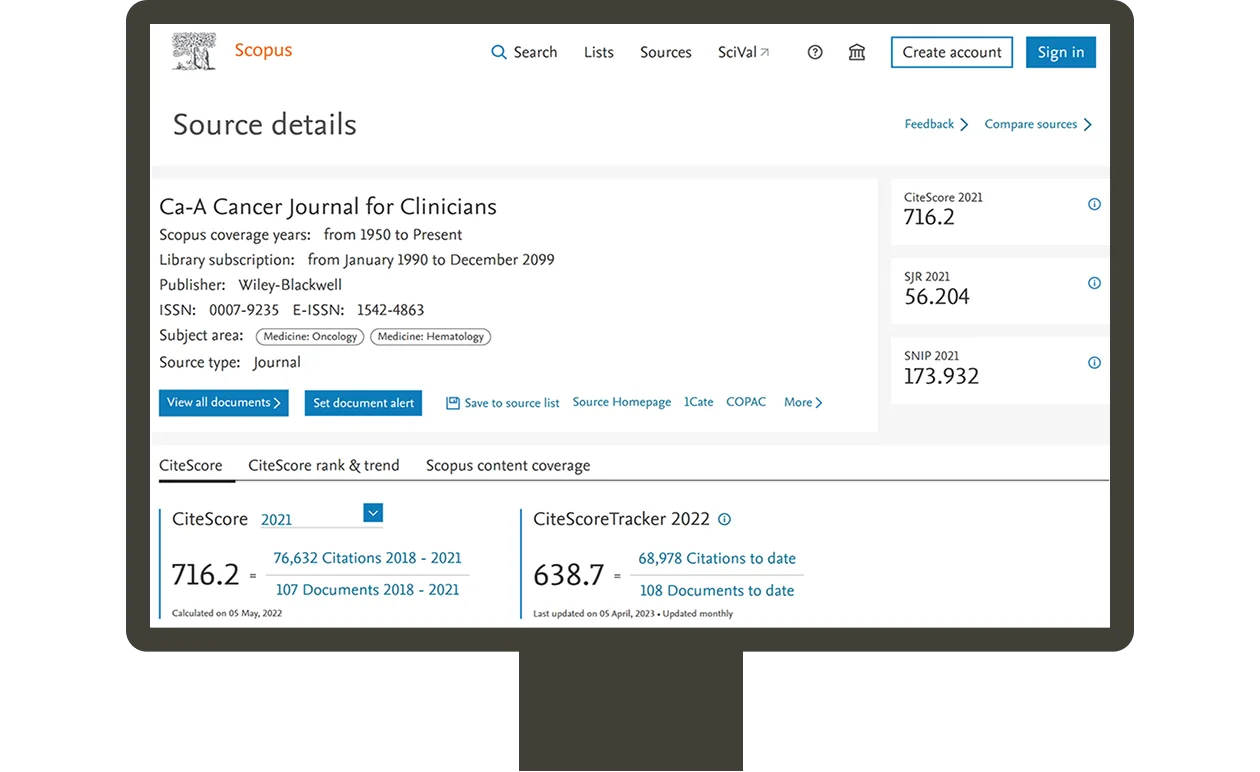Open the 76,632 Citations 2018 - 2021 link
Image resolution: width=1260 pixels, height=772 pixels.
tap(368, 558)
